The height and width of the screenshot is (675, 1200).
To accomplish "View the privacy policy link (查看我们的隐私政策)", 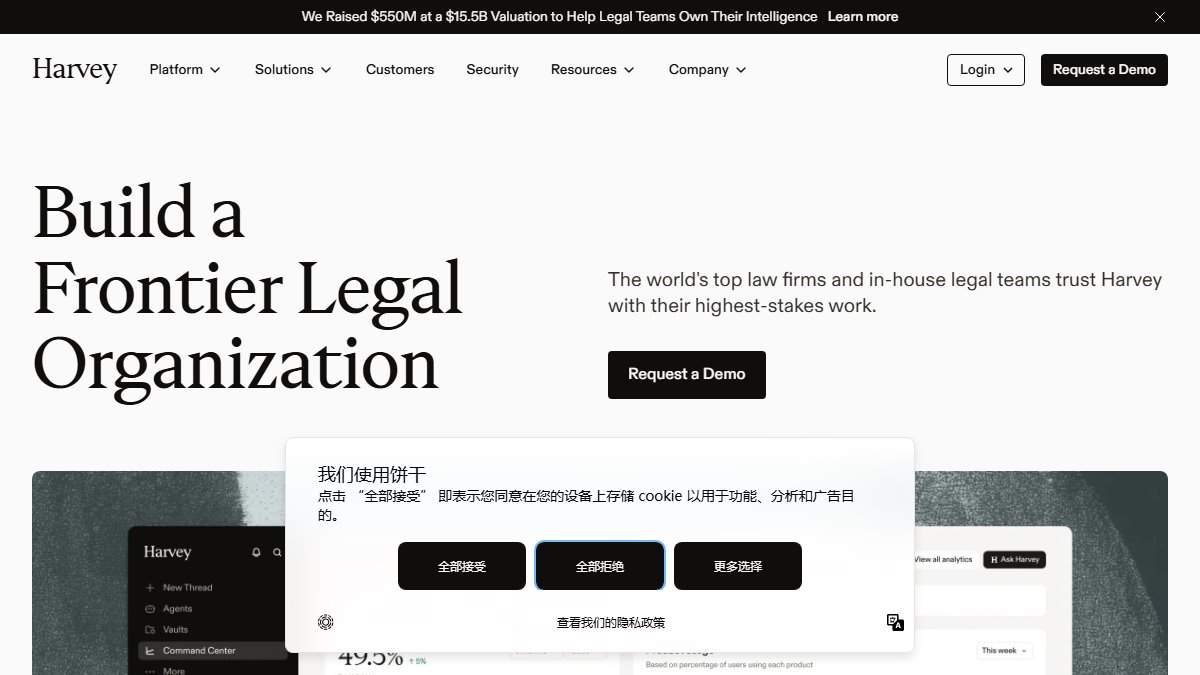I will pos(611,623).
